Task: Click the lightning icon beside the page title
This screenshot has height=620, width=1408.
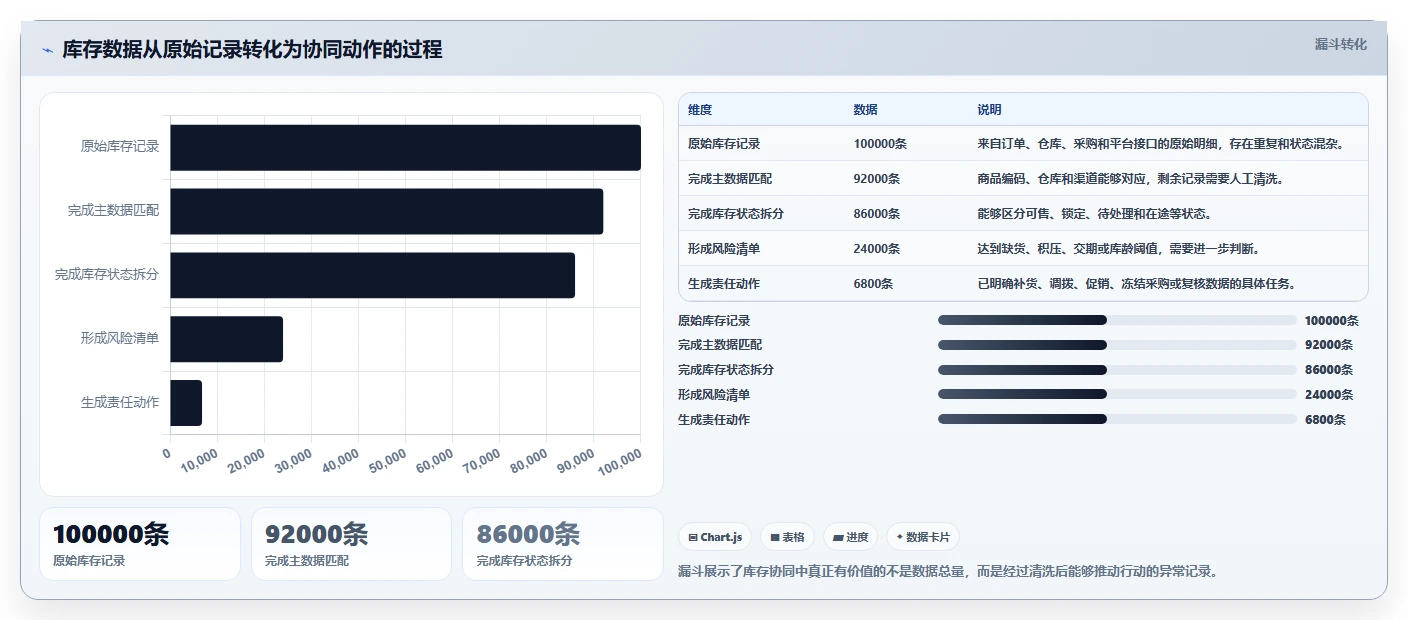Action: (47, 50)
